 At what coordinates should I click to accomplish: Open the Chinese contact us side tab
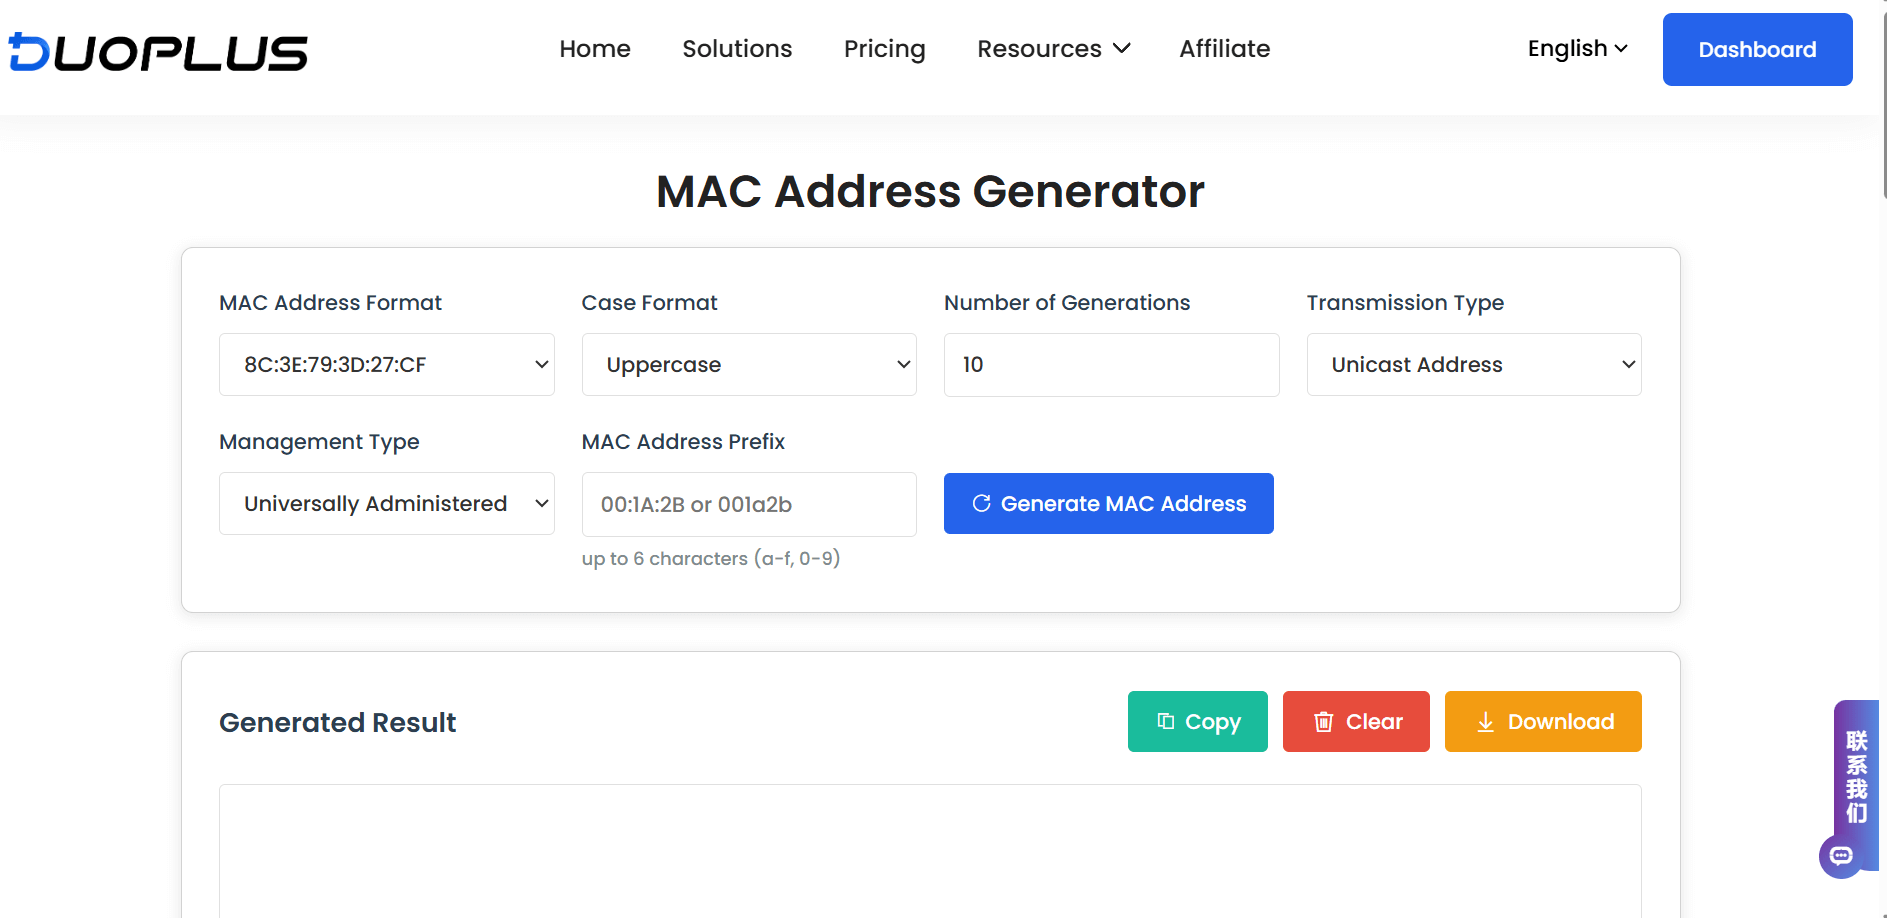coord(1856,777)
